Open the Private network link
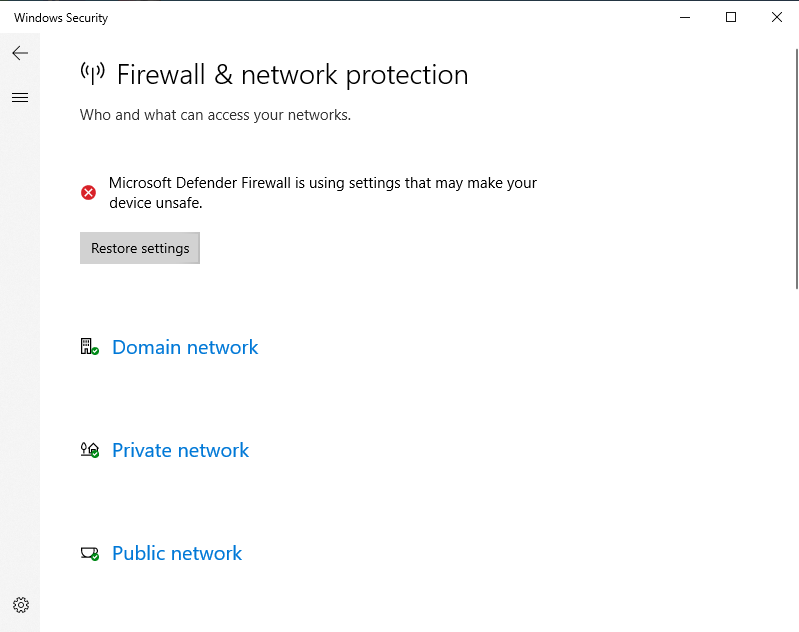Screen dimensions: 799x632 [180, 450]
